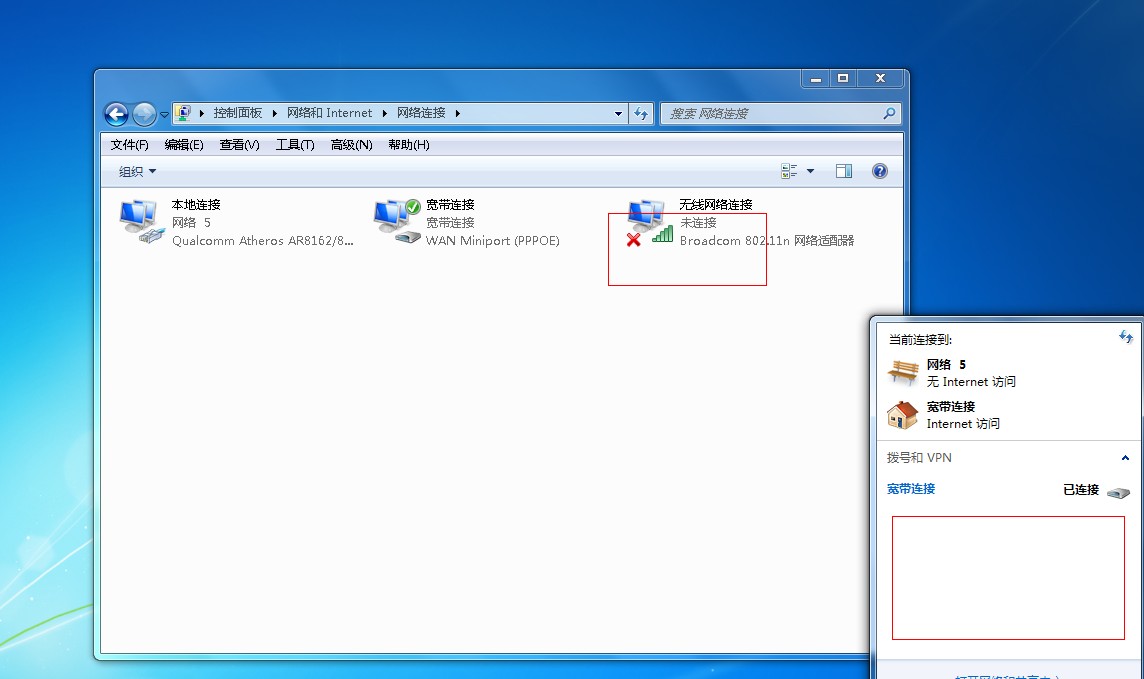
Task: Open the 文件(F) menu
Action: pos(129,145)
